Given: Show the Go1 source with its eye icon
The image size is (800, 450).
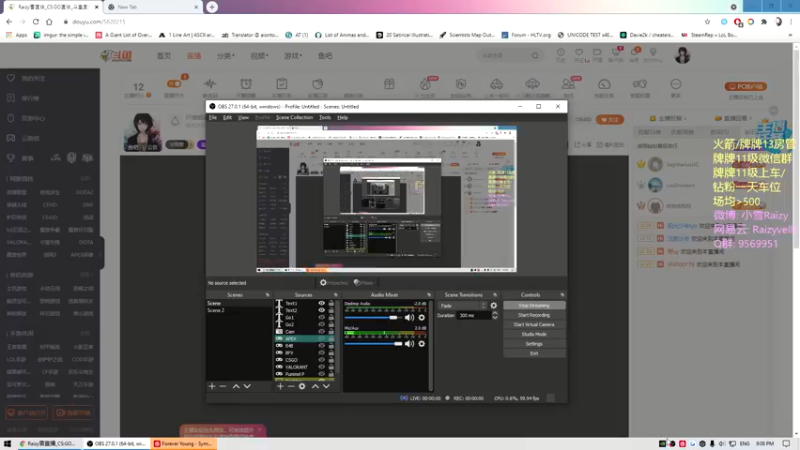Looking at the screenshot, I should pos(321,317).
